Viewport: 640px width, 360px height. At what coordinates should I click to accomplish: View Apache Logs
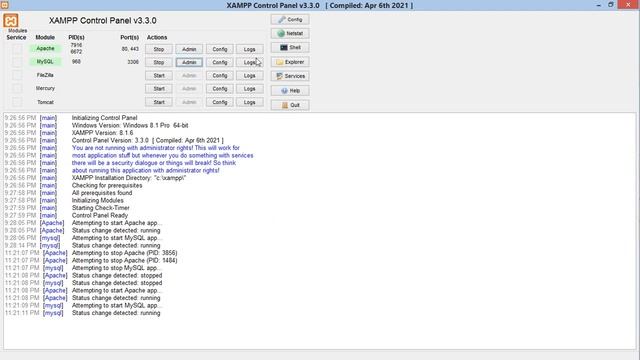(249, 49)
